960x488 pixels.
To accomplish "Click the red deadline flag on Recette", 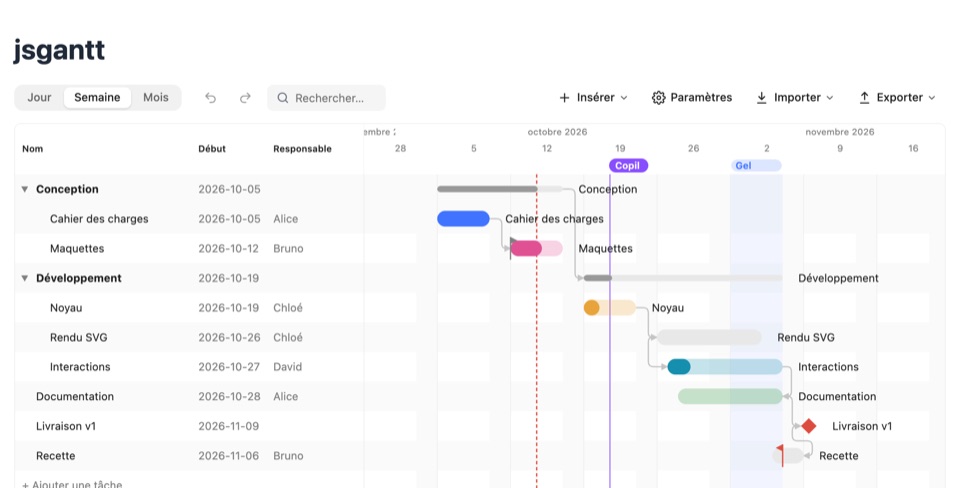I will [780, 456].
